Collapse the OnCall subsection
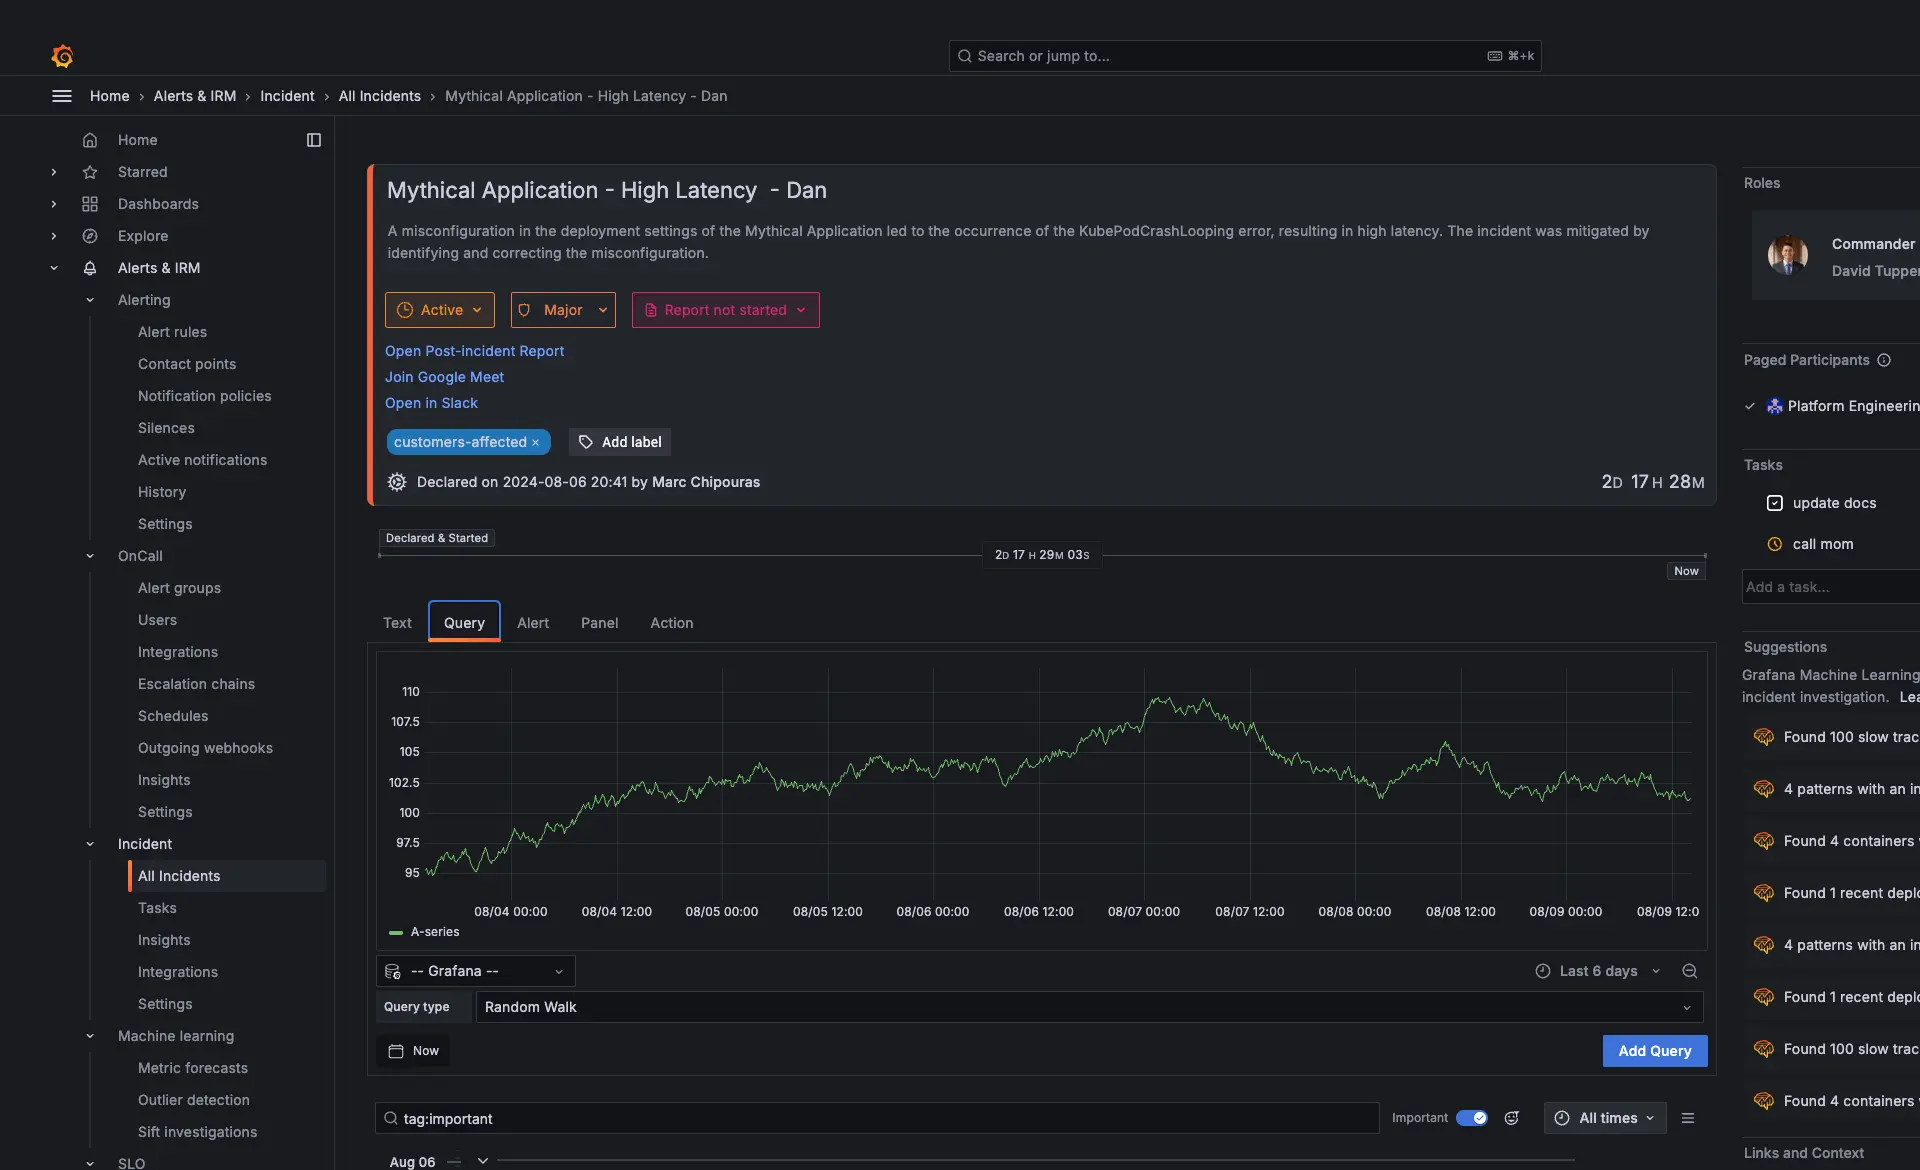Viewport: 1920px width, 1170px height. (x=90, y=556)
